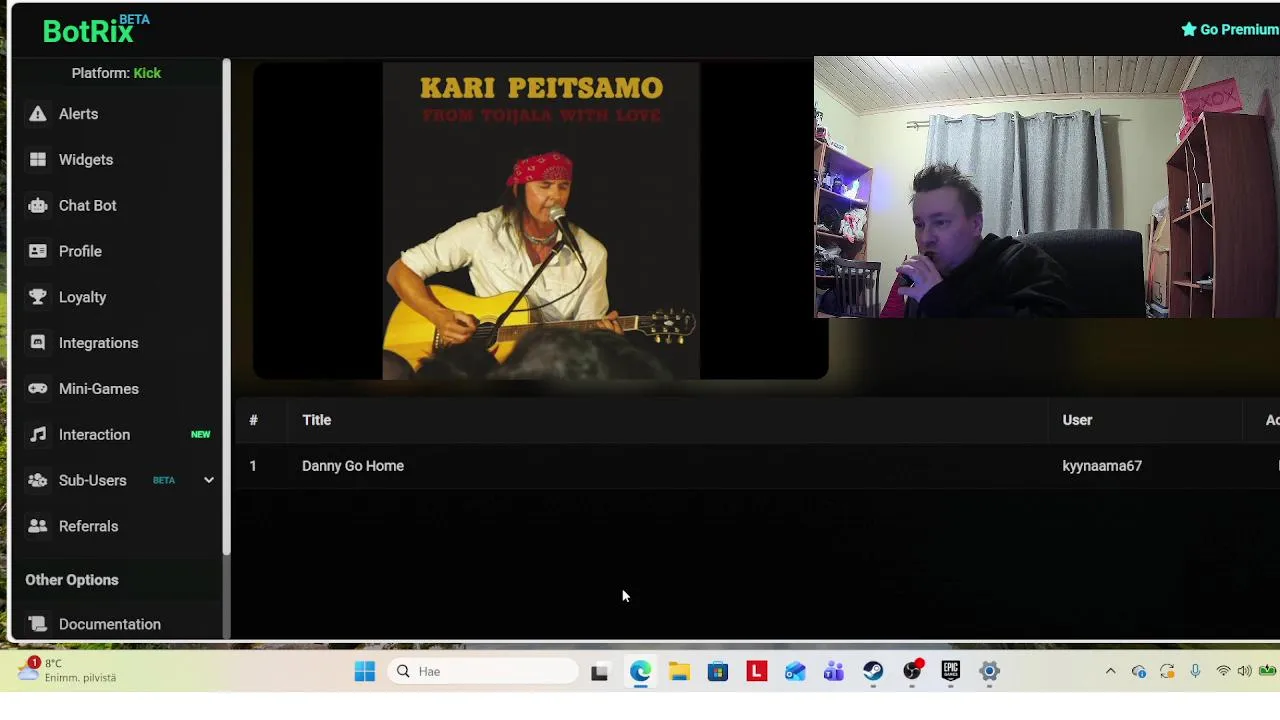
Task: Click the Widgets grid icon
Action: click(38, 160)
